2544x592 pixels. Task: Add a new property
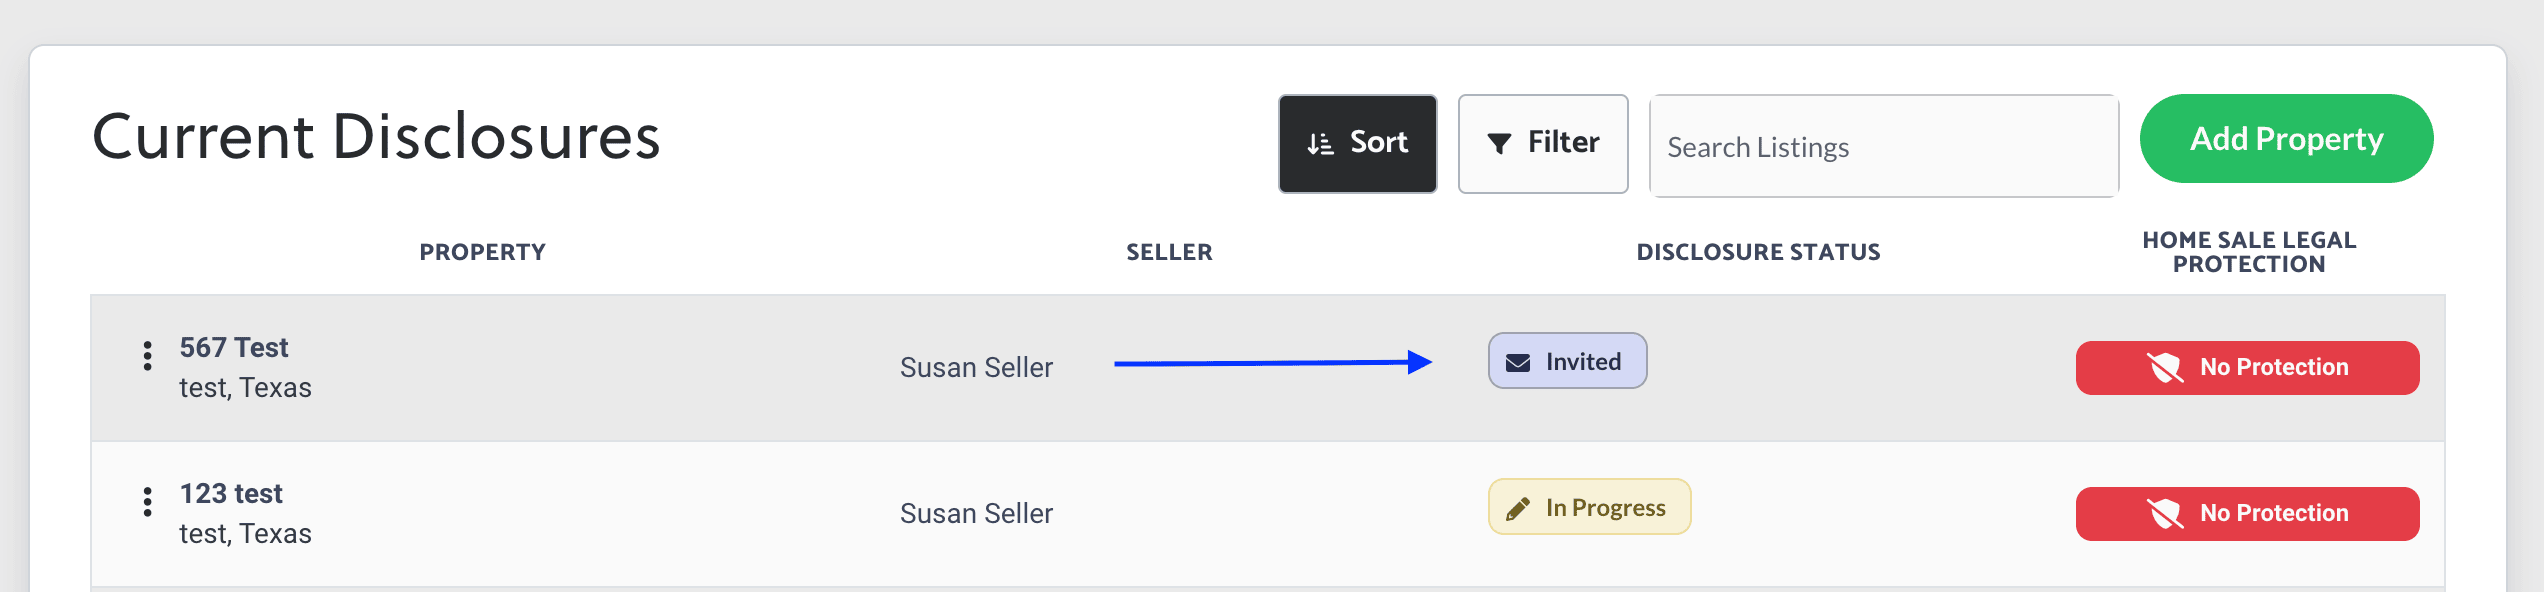[x=2287, y=139]
